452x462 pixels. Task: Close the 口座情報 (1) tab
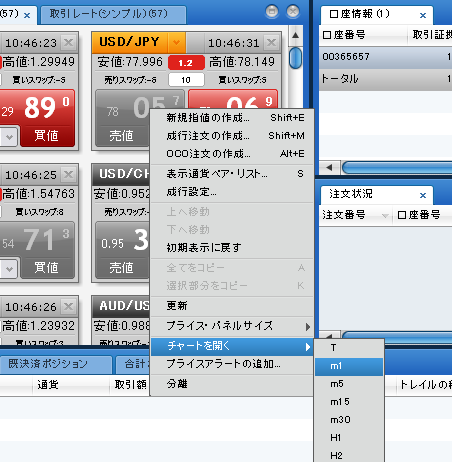(423, 15)
